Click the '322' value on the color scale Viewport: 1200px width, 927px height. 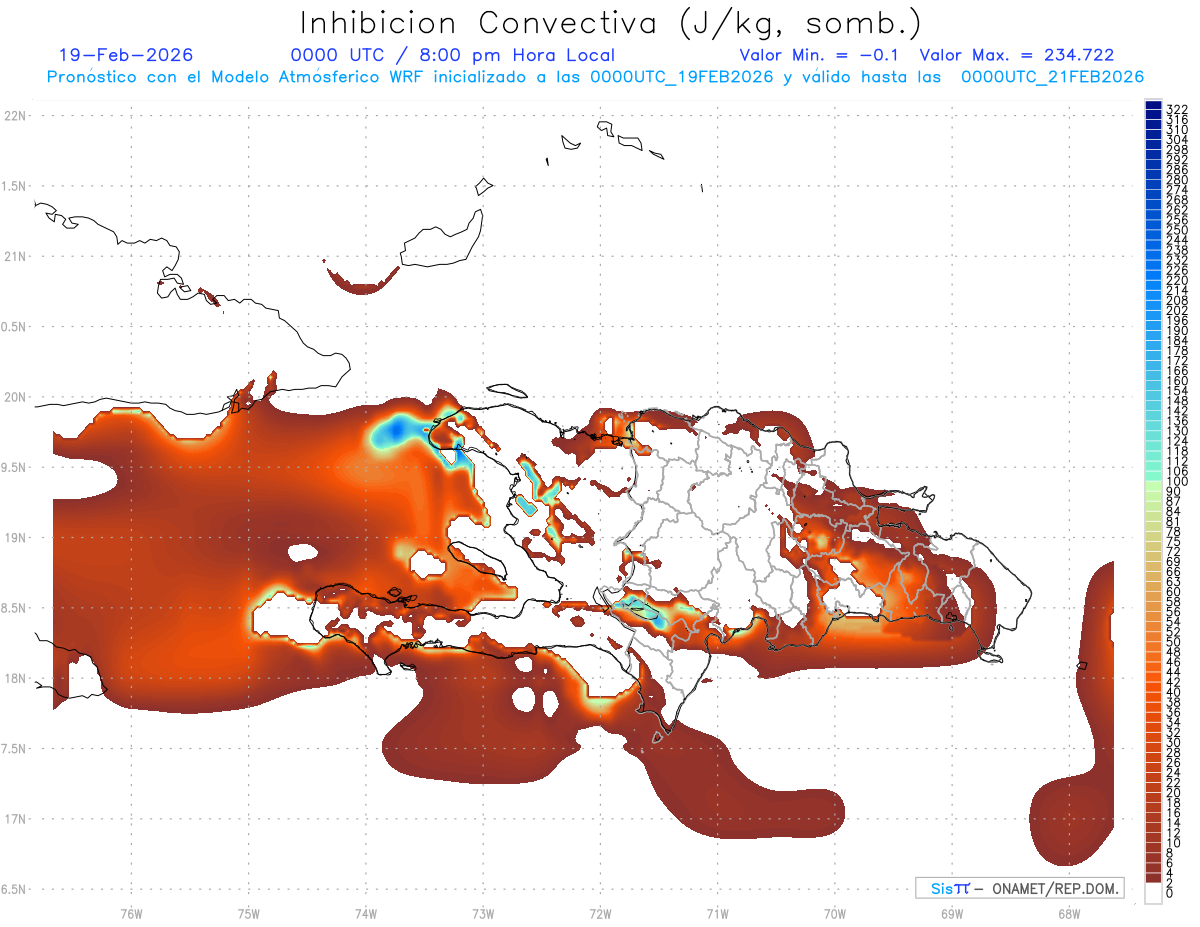pyautogui.click(x=1176, y=108)
